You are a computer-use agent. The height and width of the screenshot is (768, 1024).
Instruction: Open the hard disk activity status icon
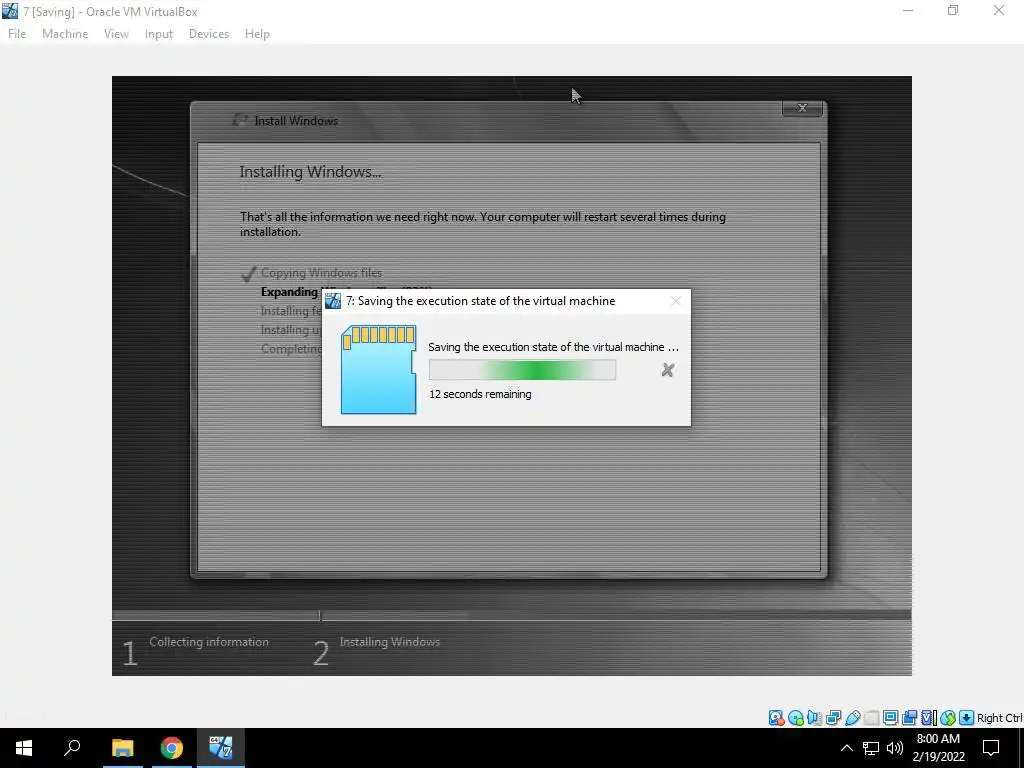click(x=776, y=718)
